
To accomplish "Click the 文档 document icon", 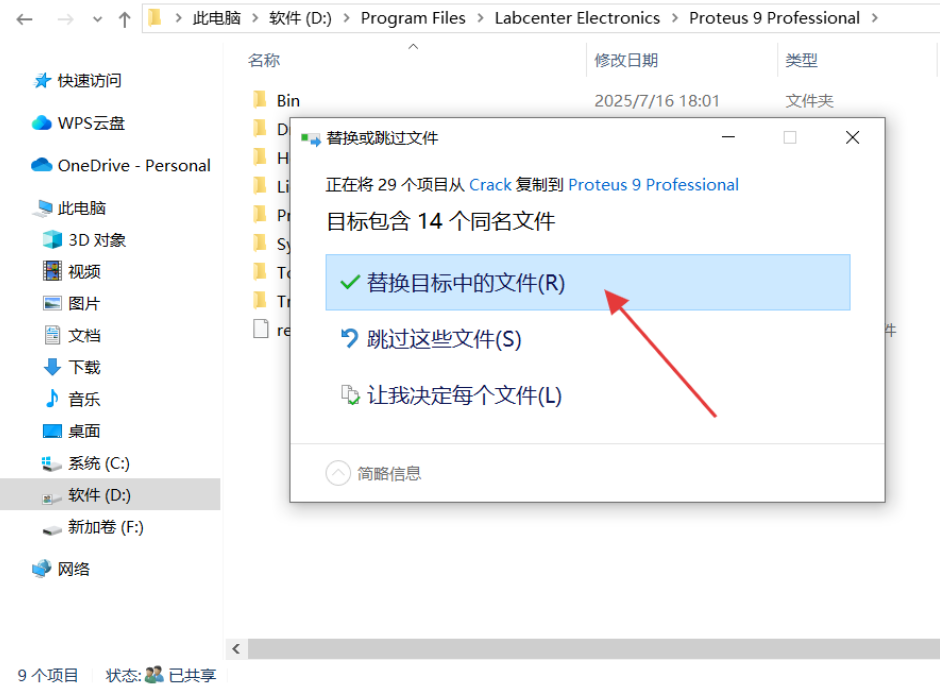I will pyautogui.click(x=52, y=335).
